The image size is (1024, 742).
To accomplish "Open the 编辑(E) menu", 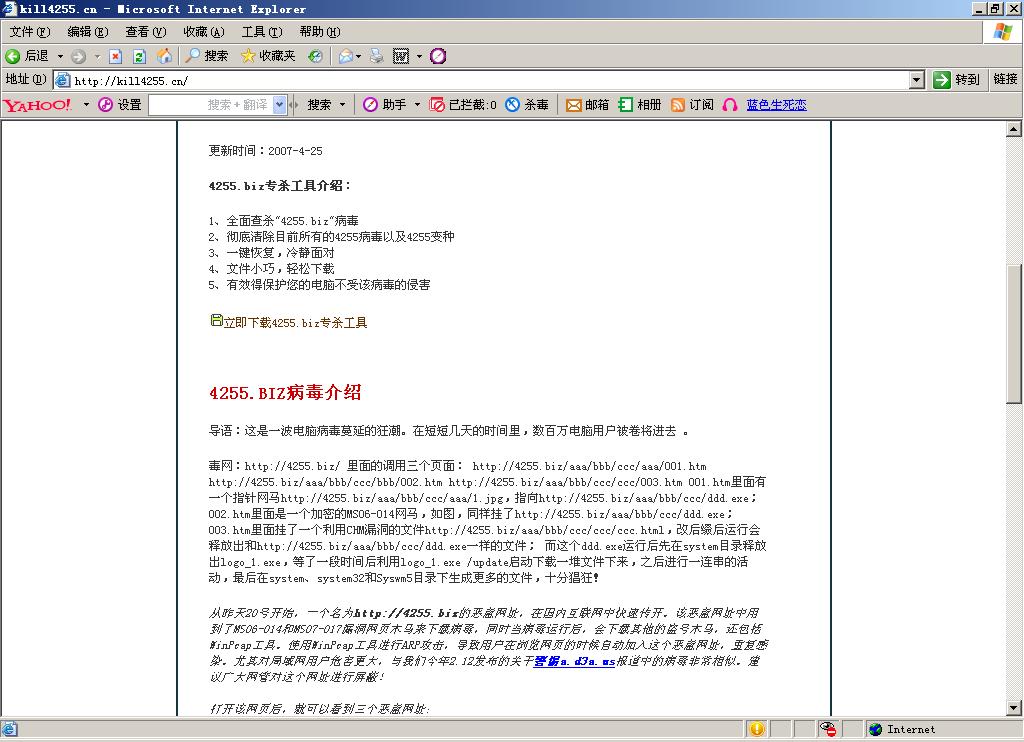I will coord(88,32).
